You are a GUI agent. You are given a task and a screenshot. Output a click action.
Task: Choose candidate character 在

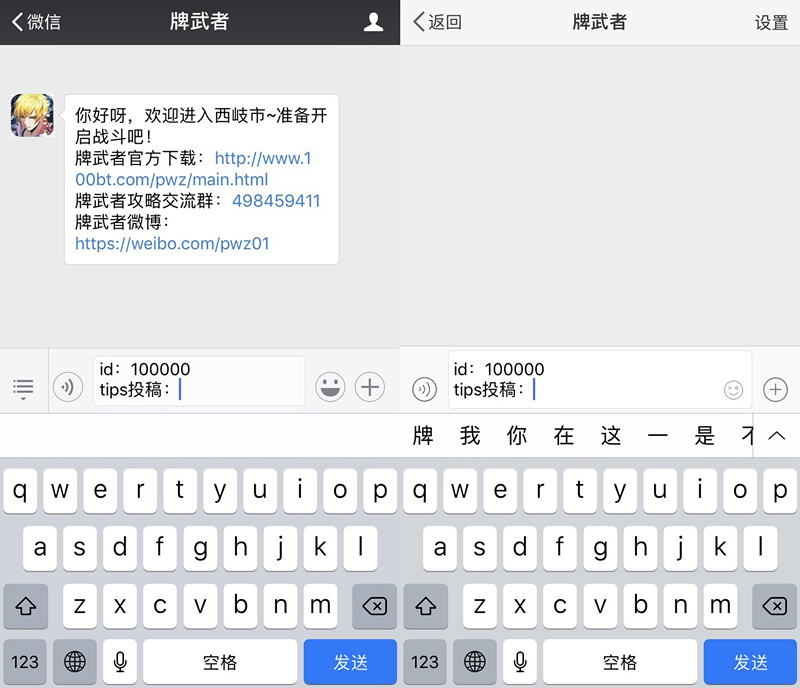[564, 436]
